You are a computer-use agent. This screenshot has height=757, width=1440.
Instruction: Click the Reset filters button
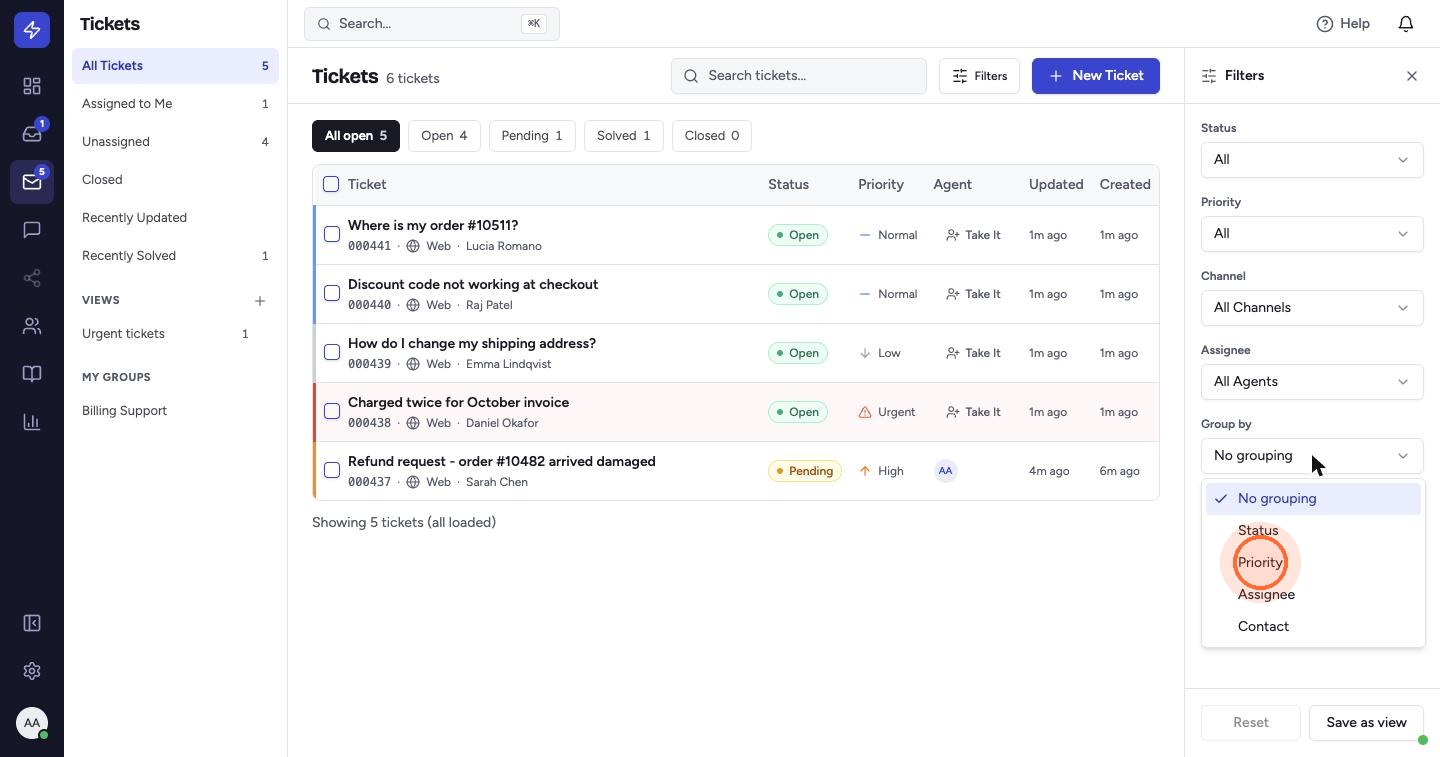[x=1251, y=723]
